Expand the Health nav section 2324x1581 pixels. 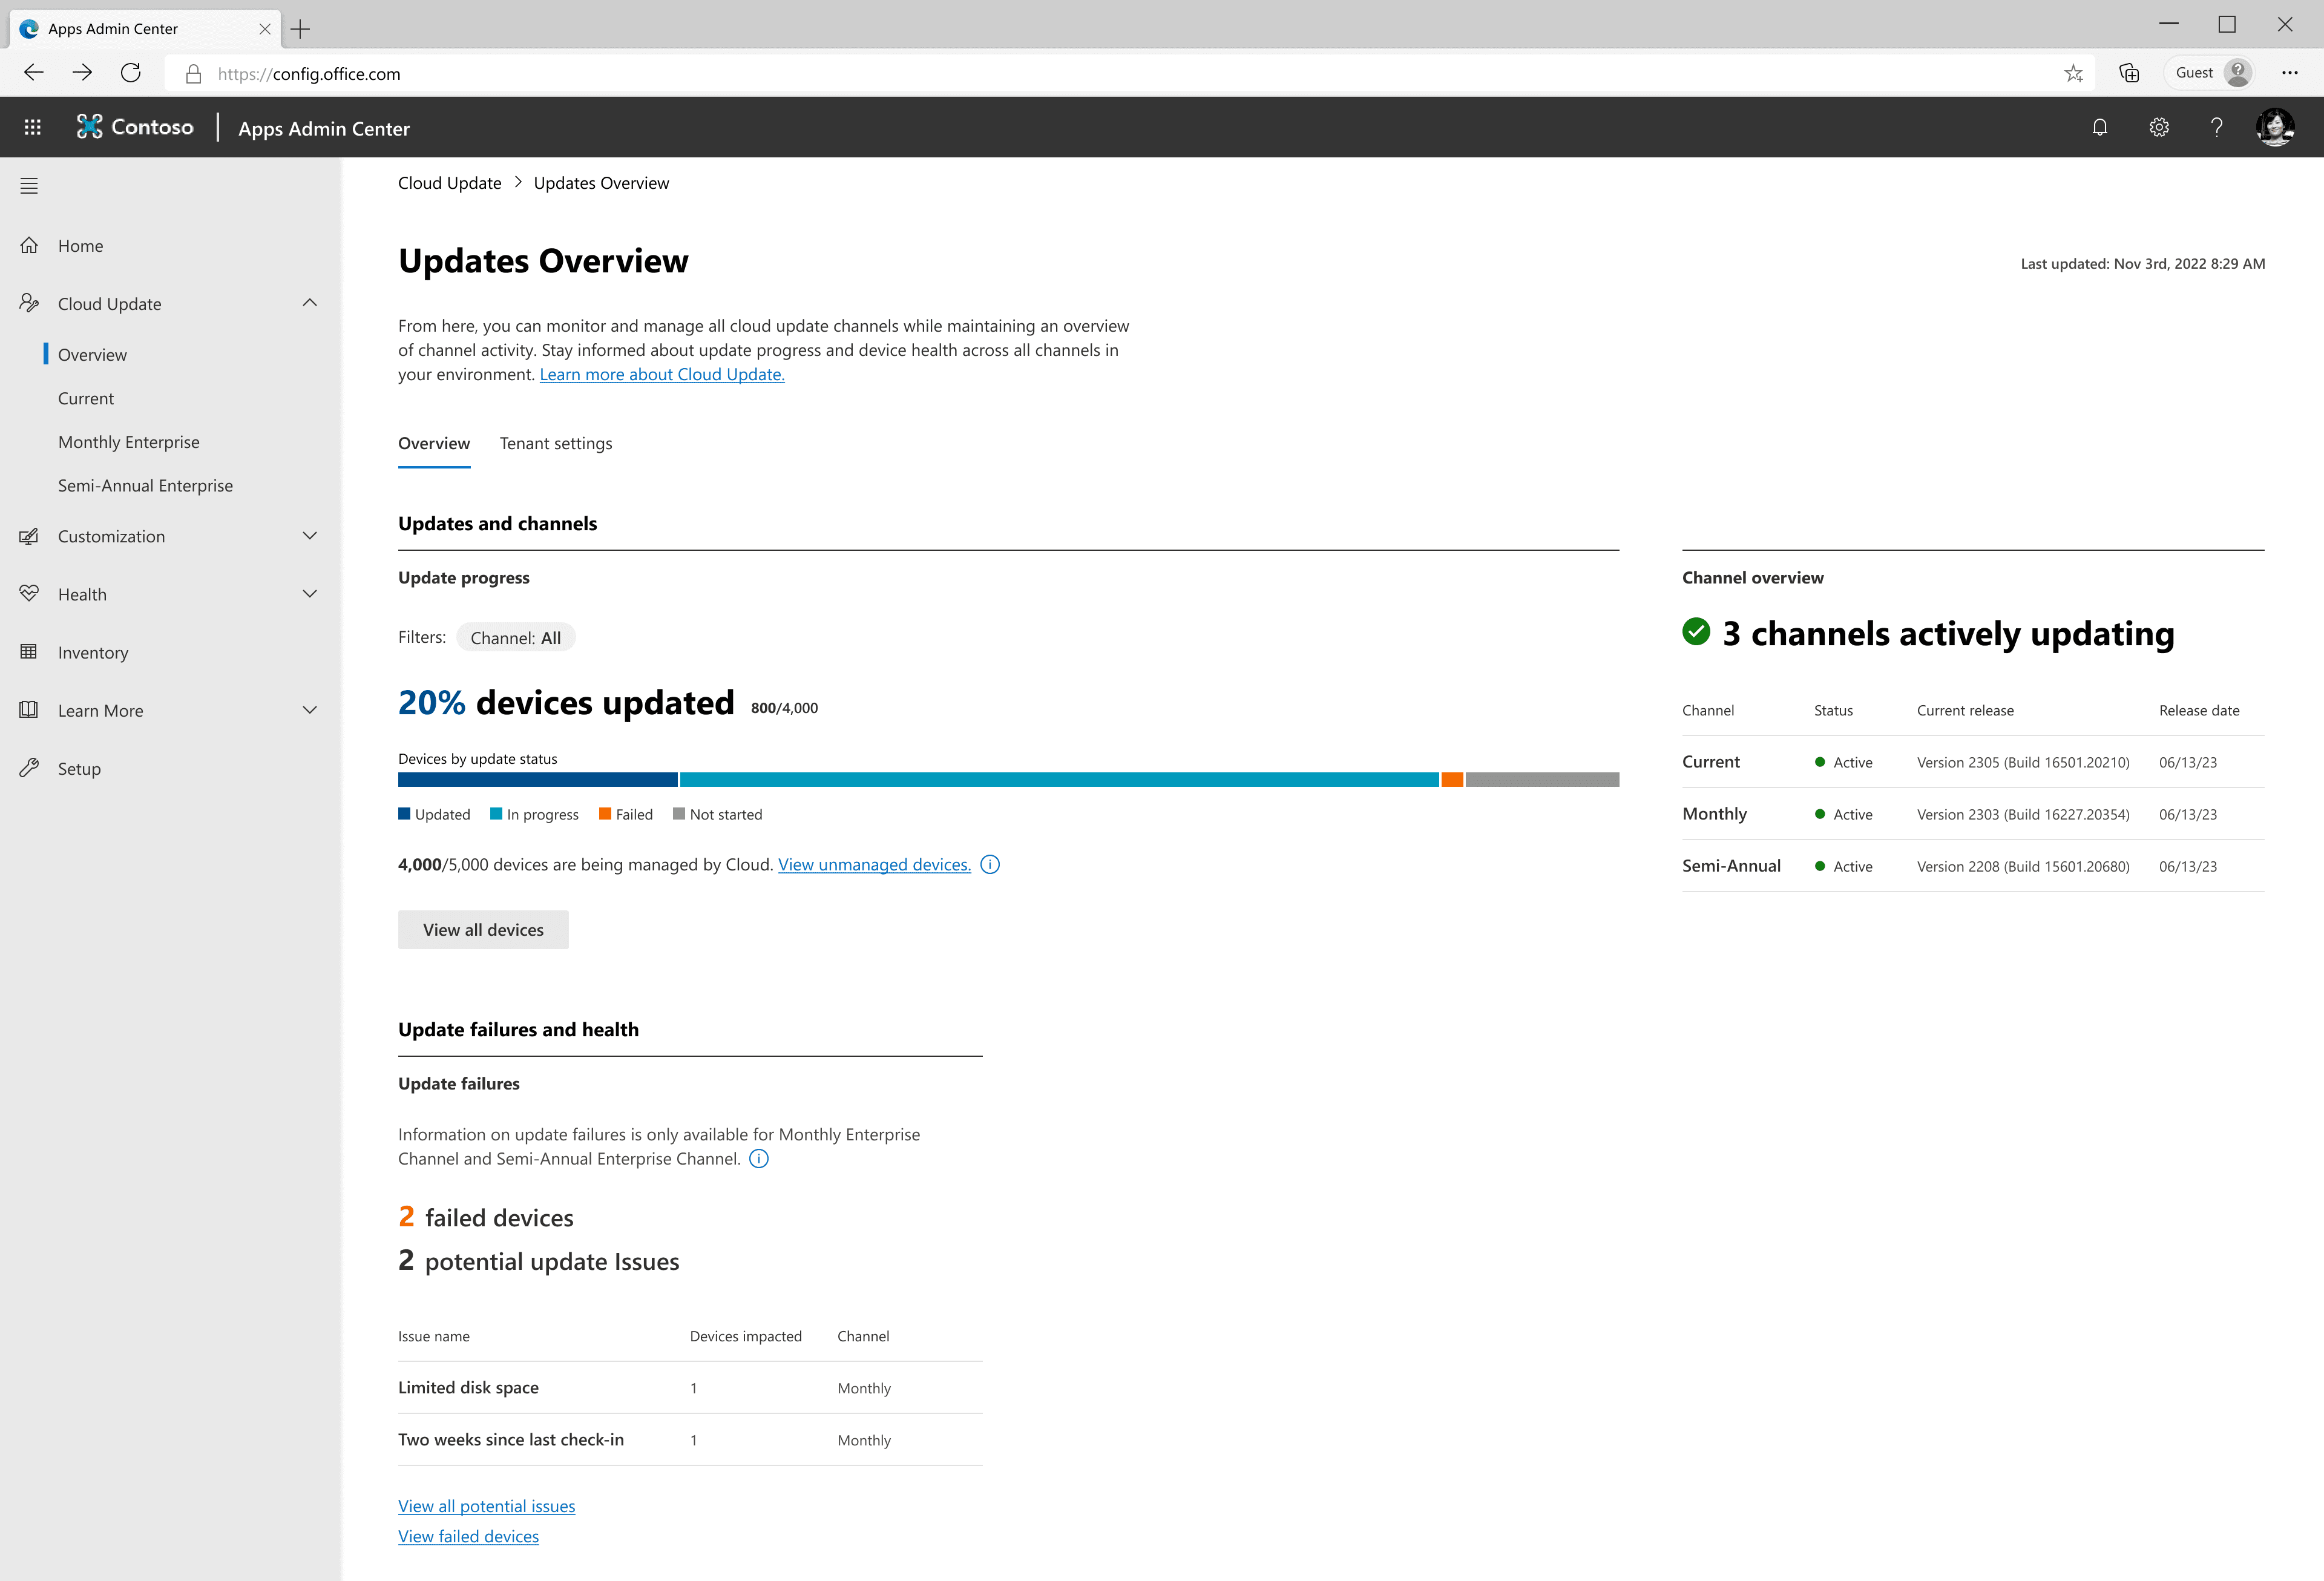(310, 594)
